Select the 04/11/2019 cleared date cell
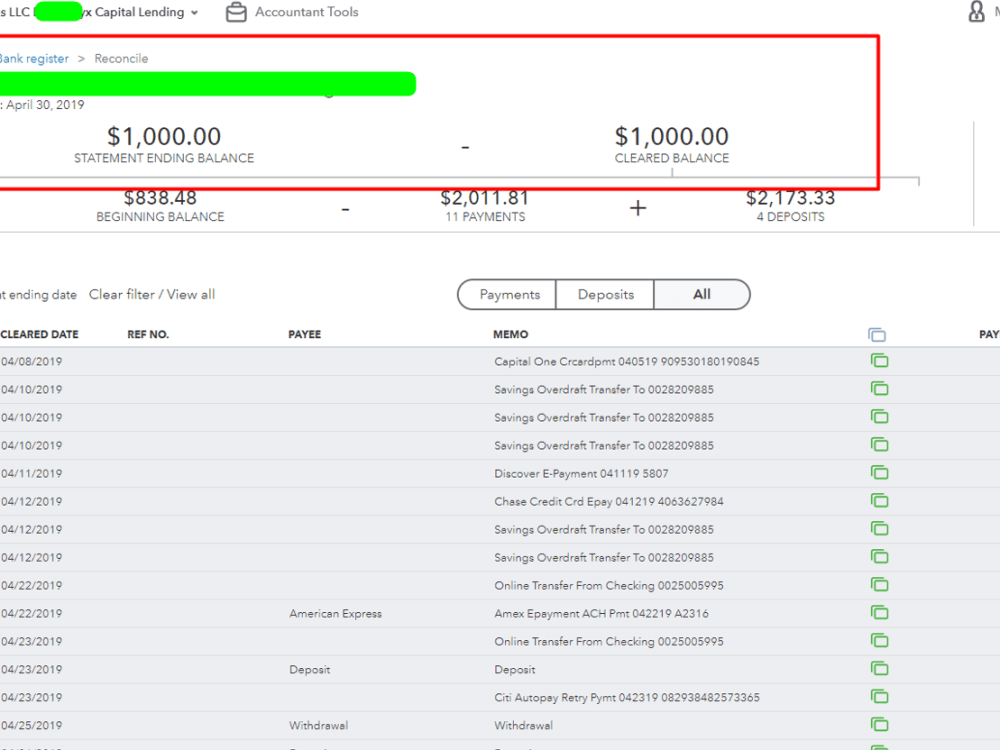The width and height of the screenshot is (1000, 750). [31, 474]
